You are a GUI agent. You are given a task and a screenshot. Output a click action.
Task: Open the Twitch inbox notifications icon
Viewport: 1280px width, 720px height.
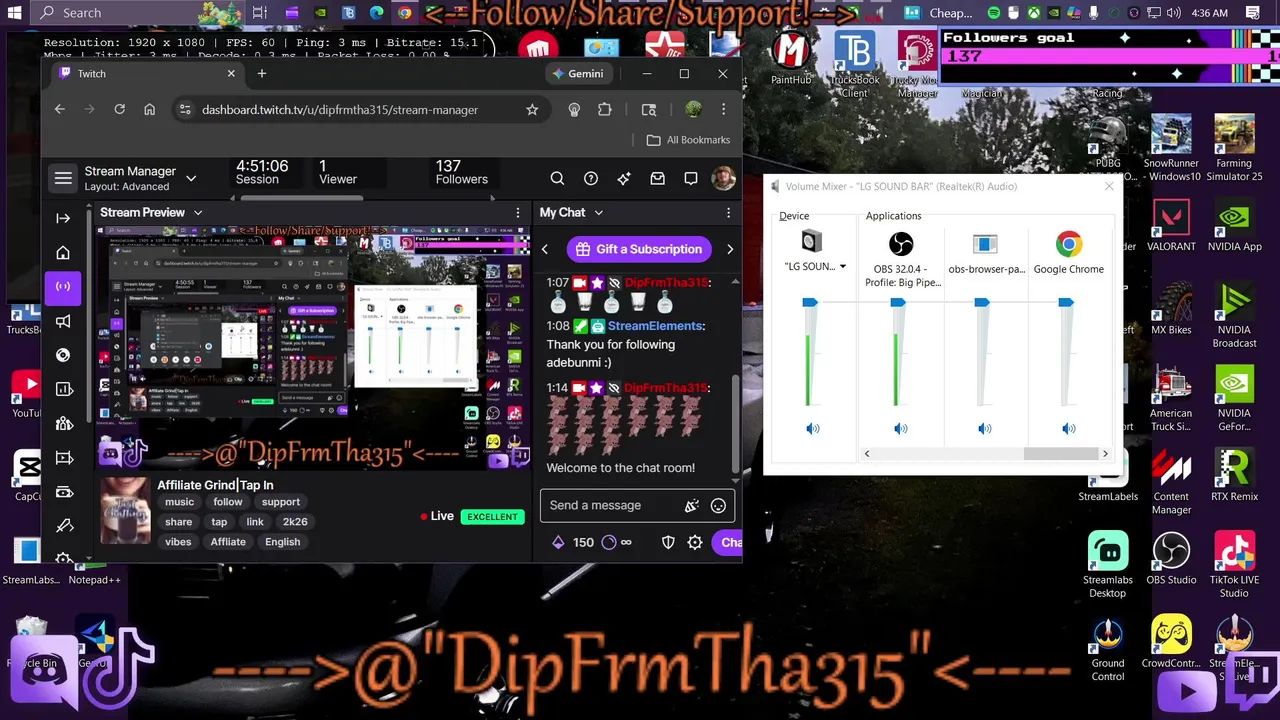(657, 178)
